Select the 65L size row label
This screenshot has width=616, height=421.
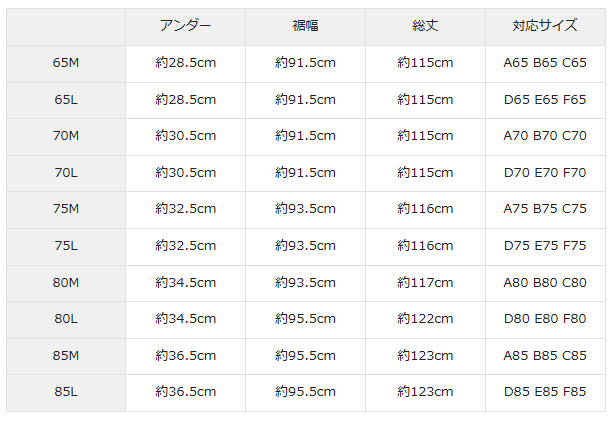coord(66,100)
